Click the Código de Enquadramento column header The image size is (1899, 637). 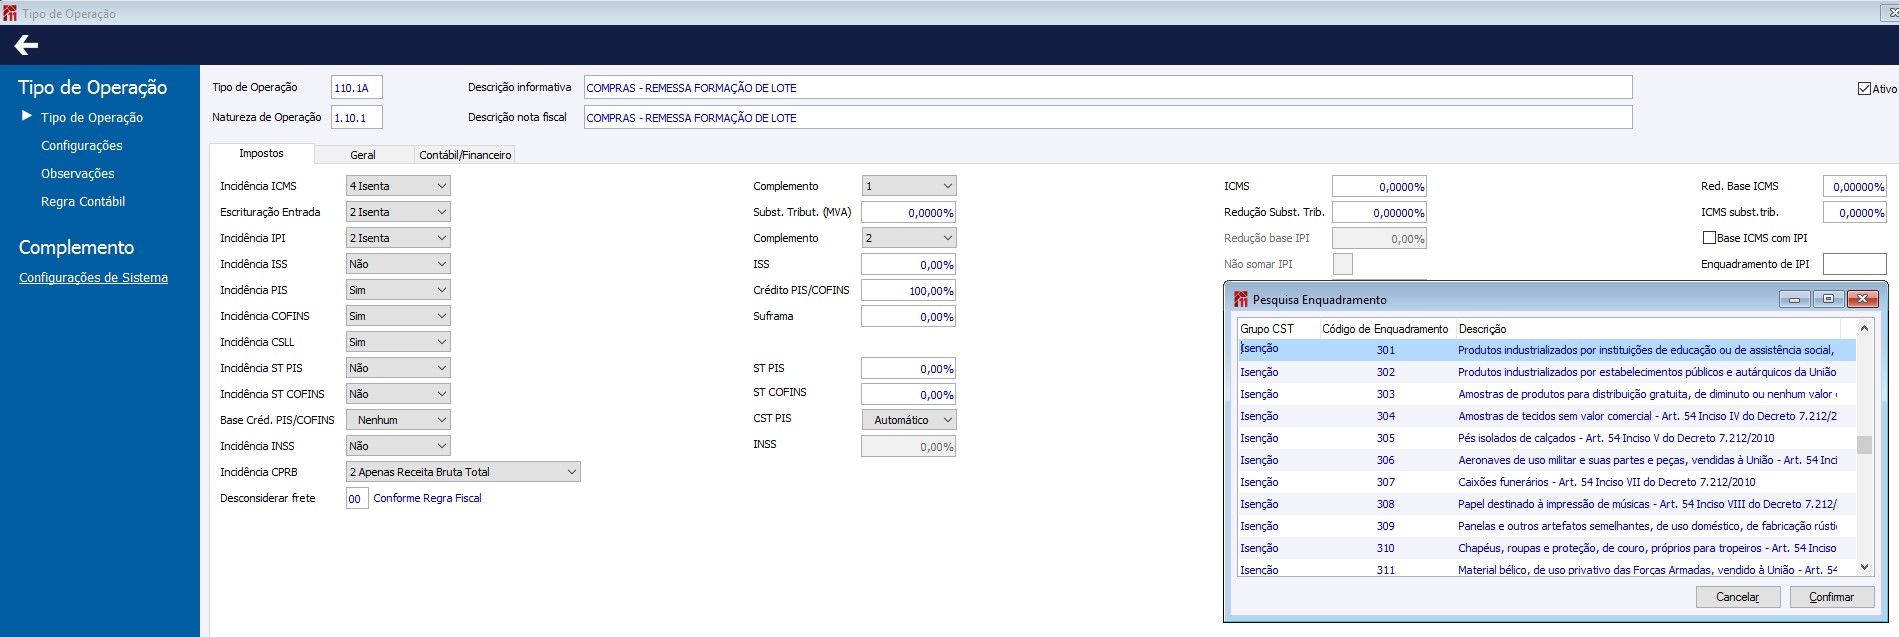(1386, 329)
